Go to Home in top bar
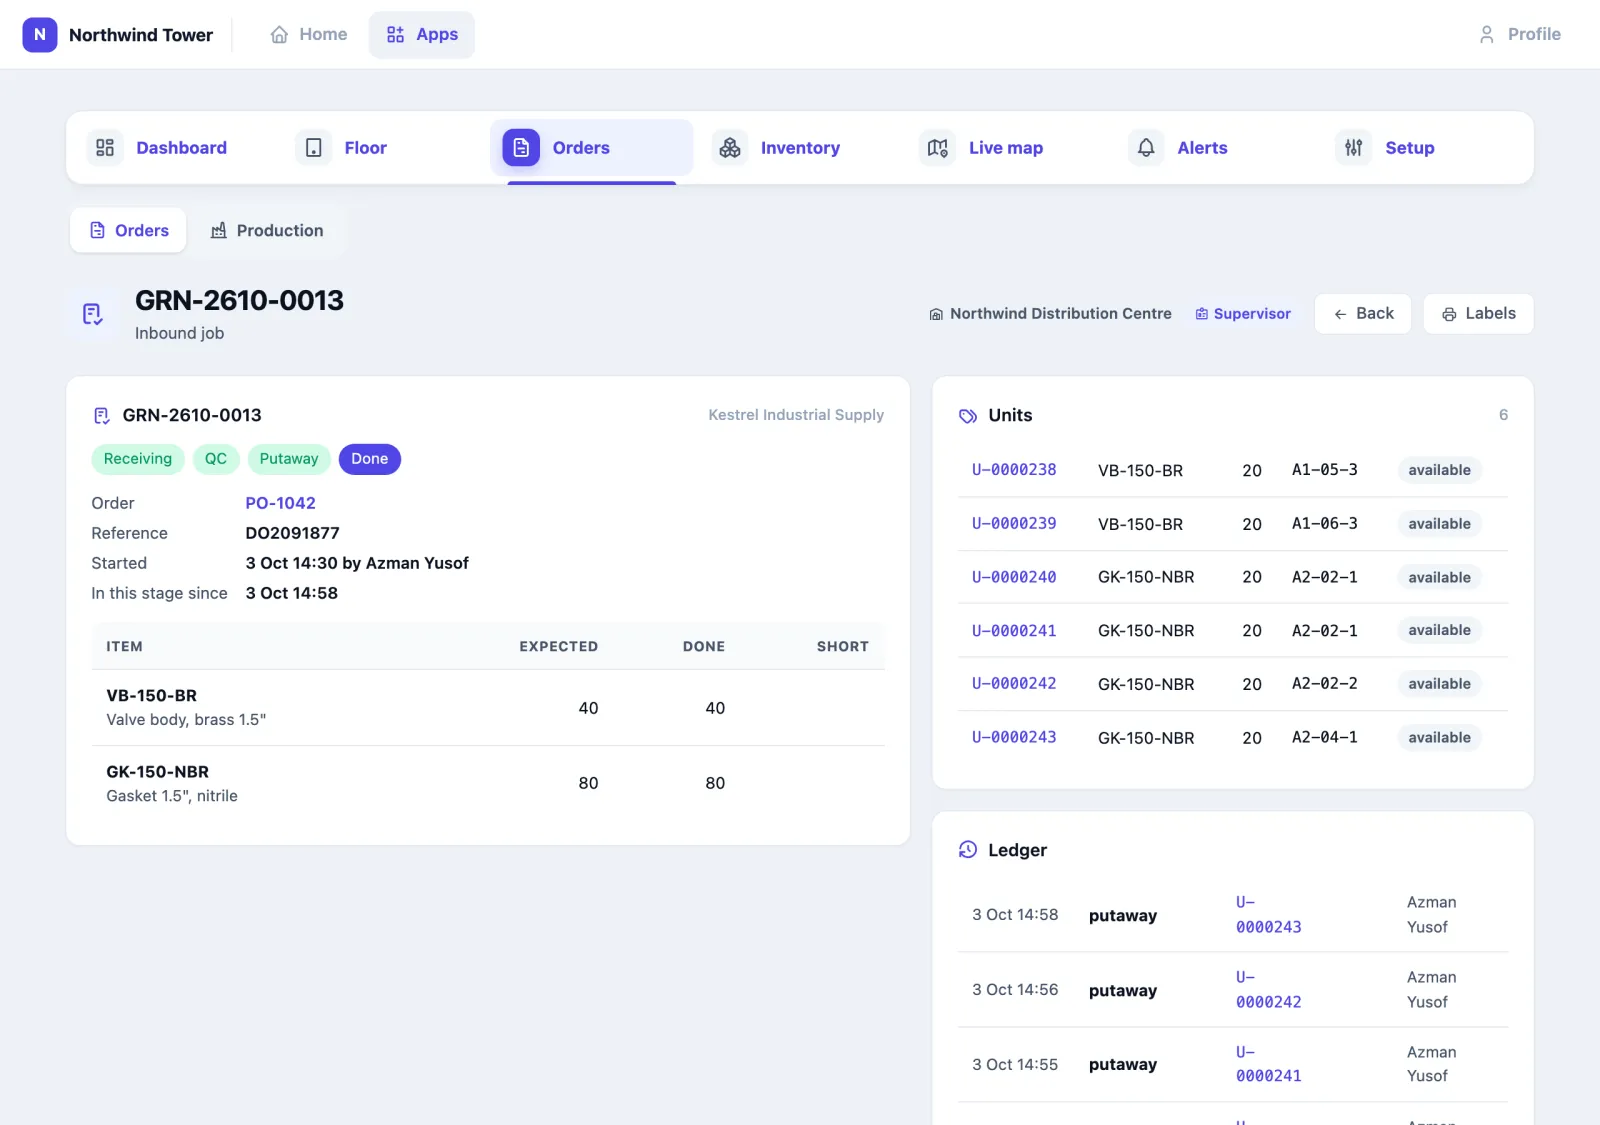The width and height of the screenshot is (1600, 1125). pos(309,35)
